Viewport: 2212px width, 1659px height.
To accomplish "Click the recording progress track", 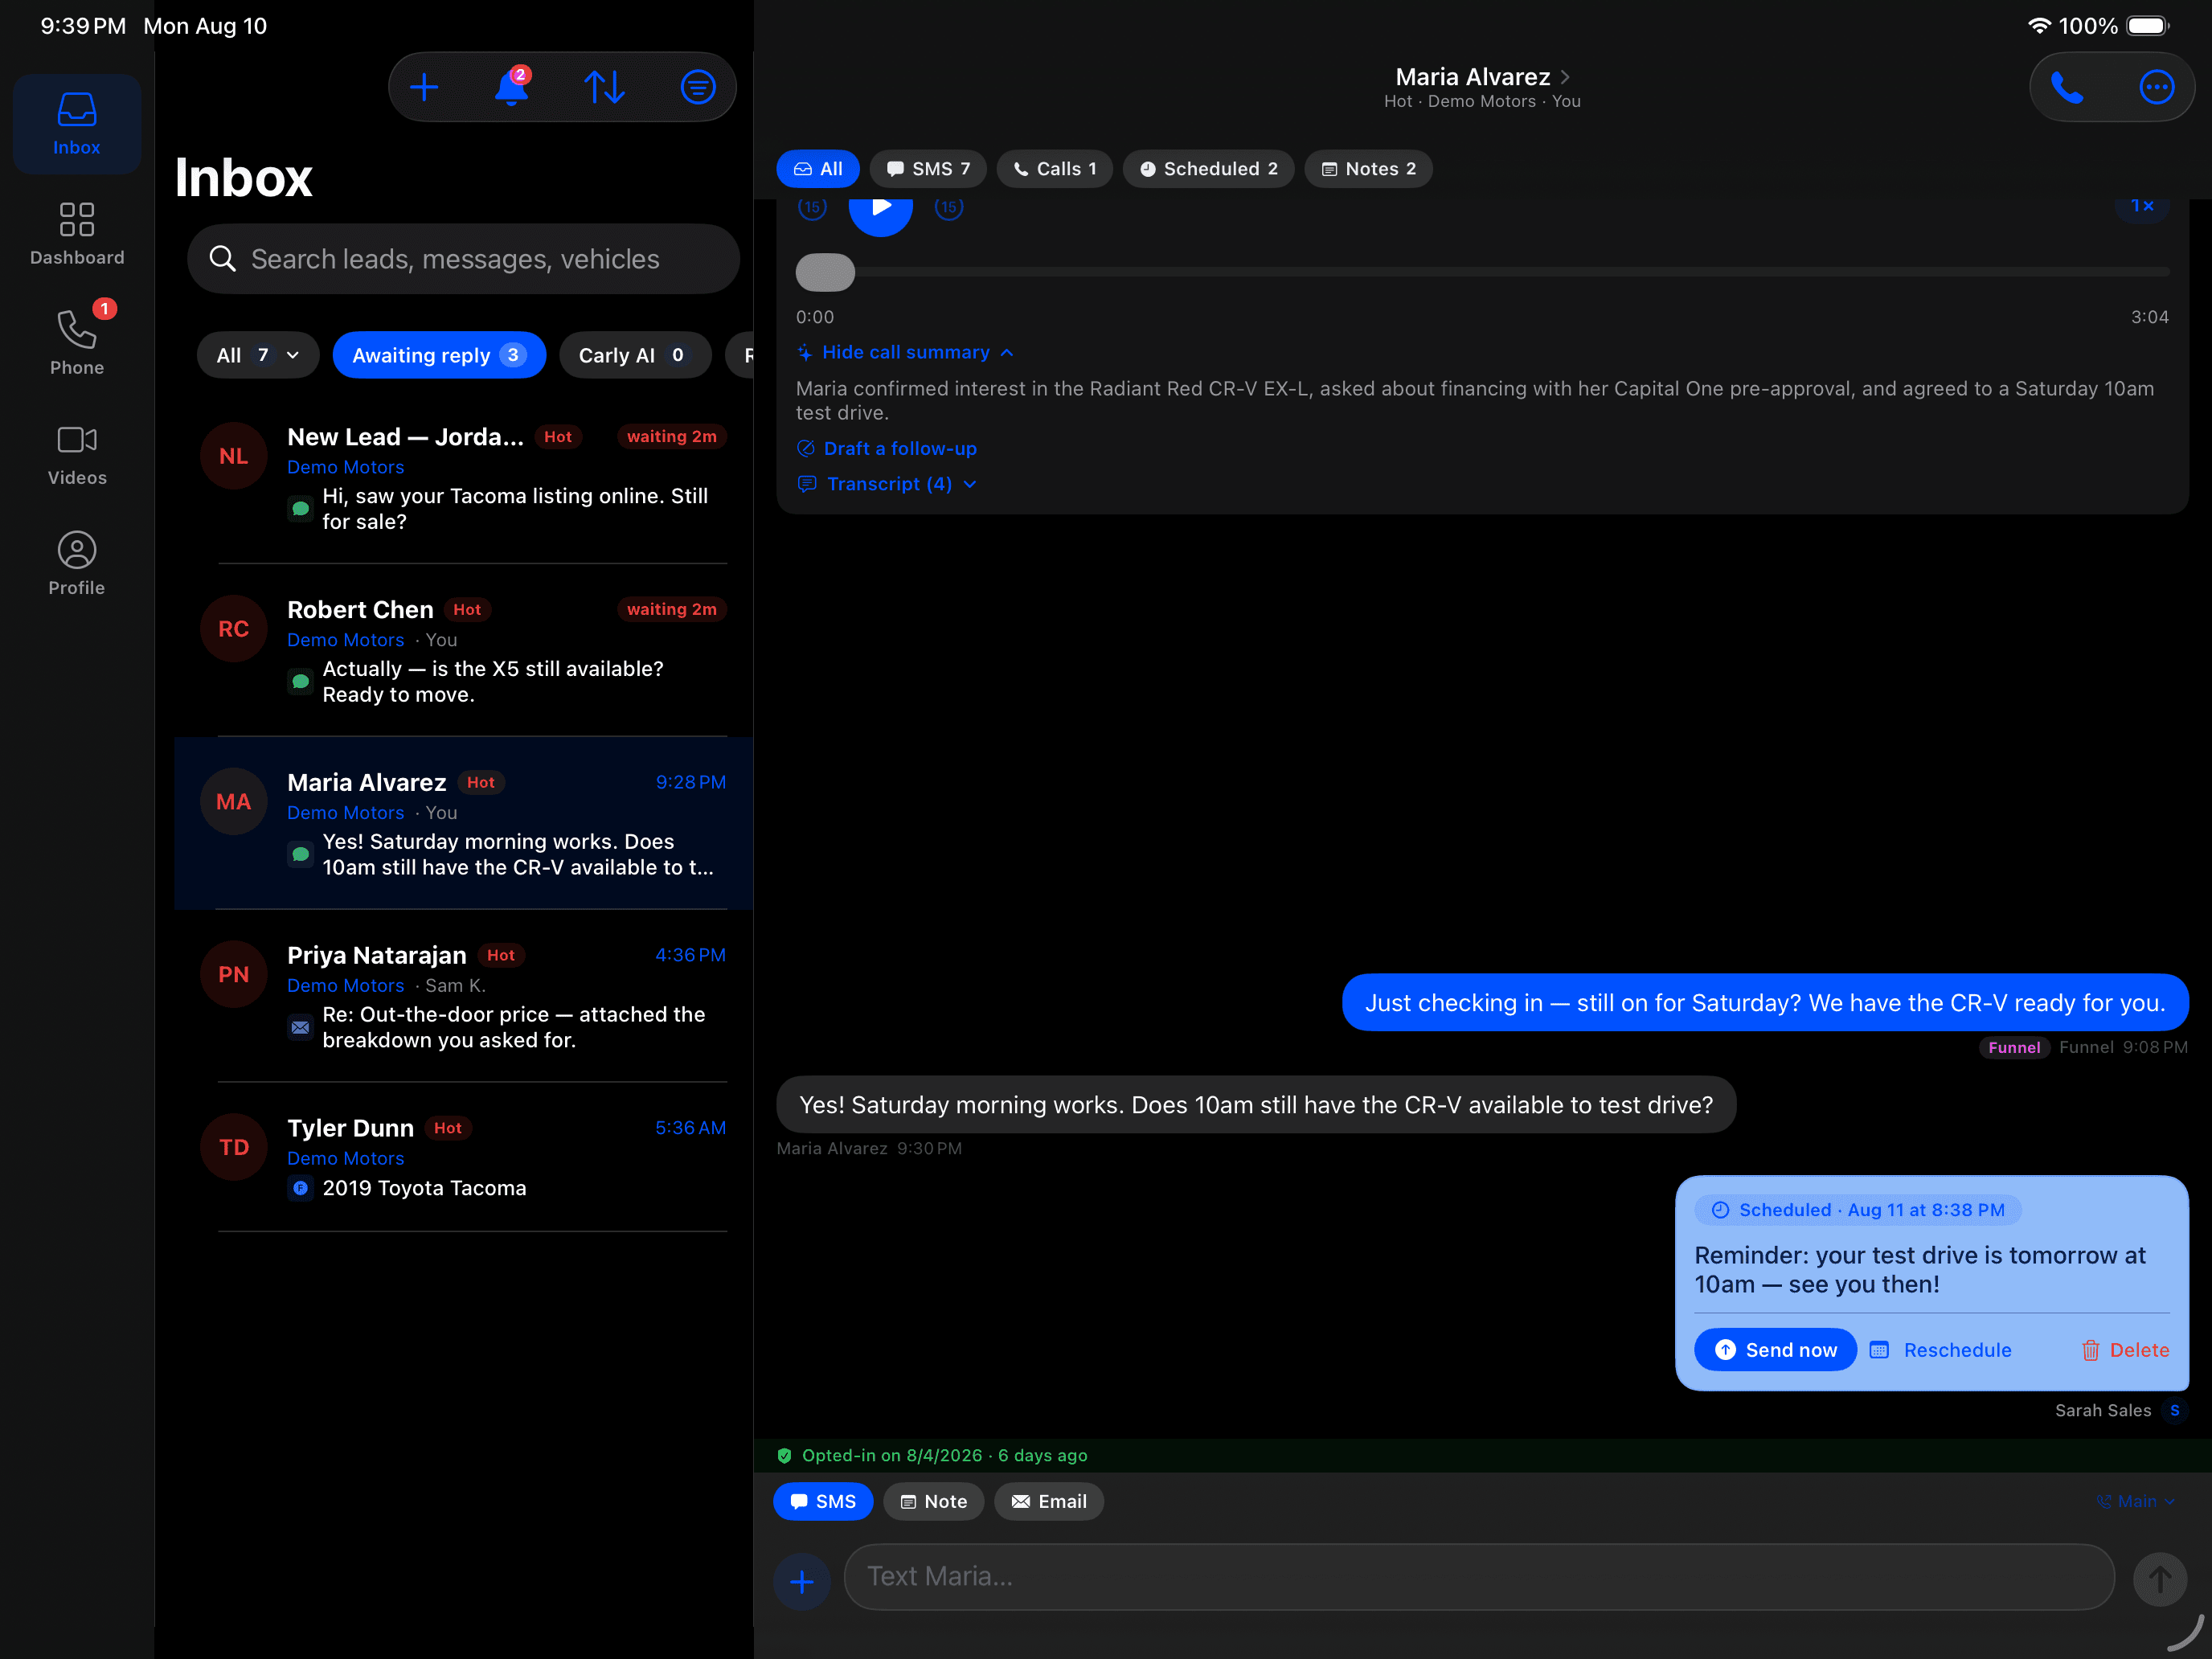I will click(1482, 272).
